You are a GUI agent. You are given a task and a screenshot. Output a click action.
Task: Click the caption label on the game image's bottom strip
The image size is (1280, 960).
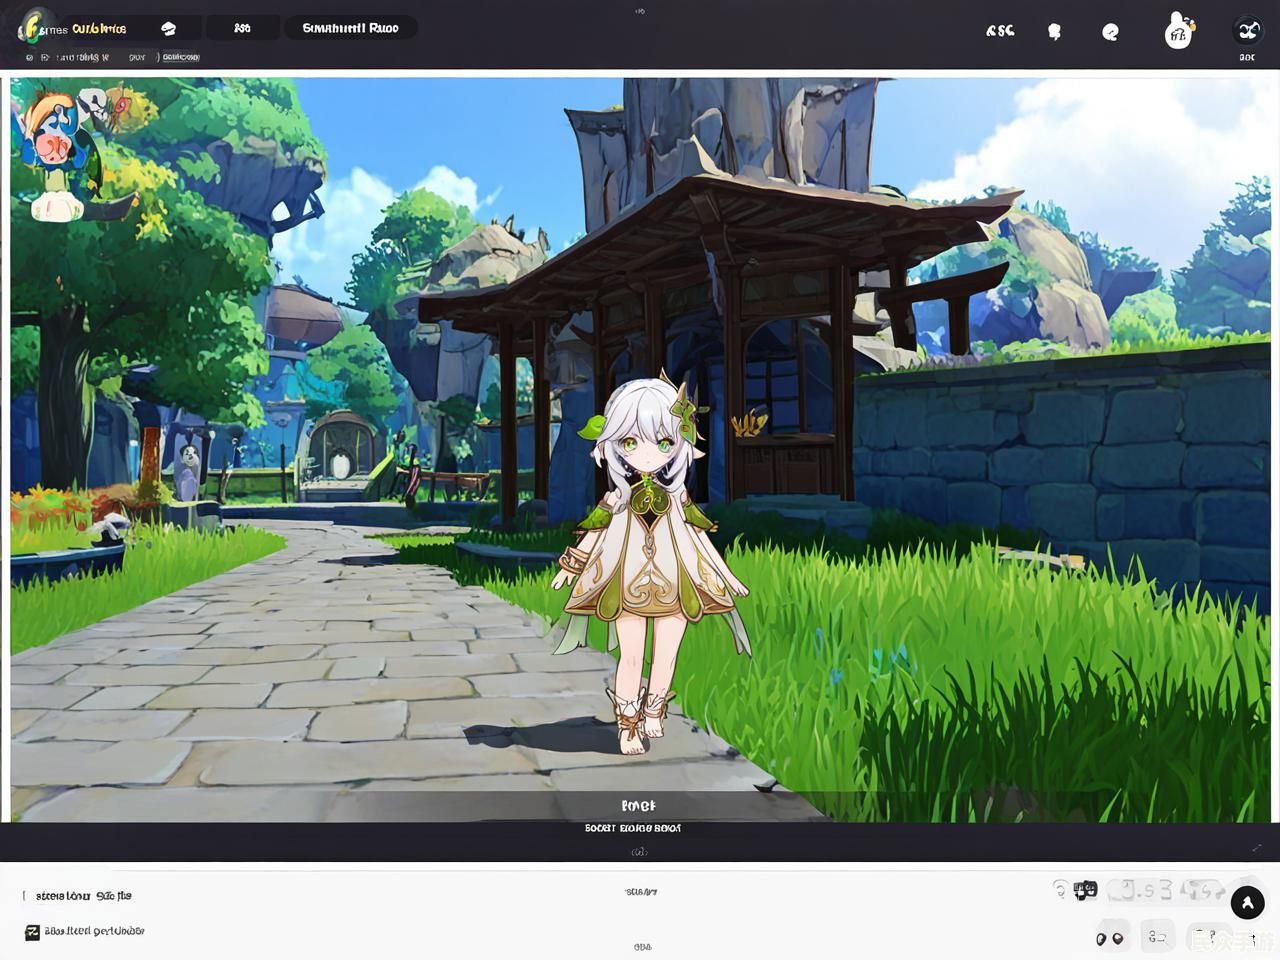pyautogui.click(x=638, y=805)
